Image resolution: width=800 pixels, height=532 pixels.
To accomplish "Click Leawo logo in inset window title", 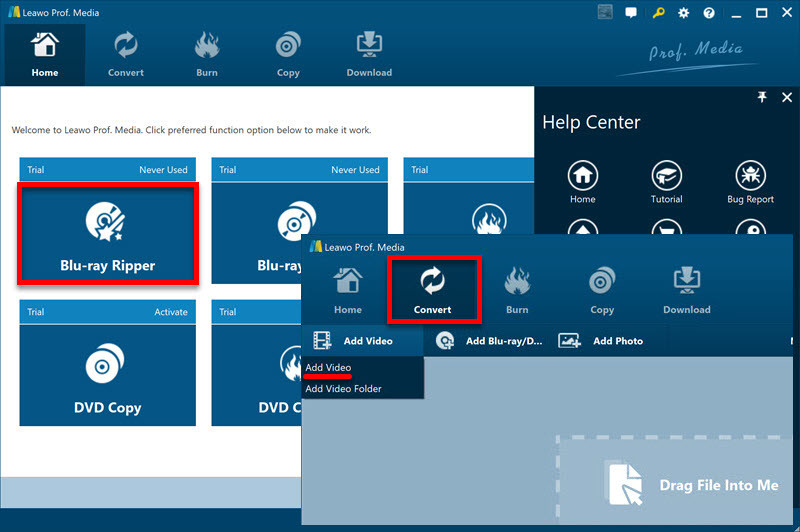I will (316, 247).
